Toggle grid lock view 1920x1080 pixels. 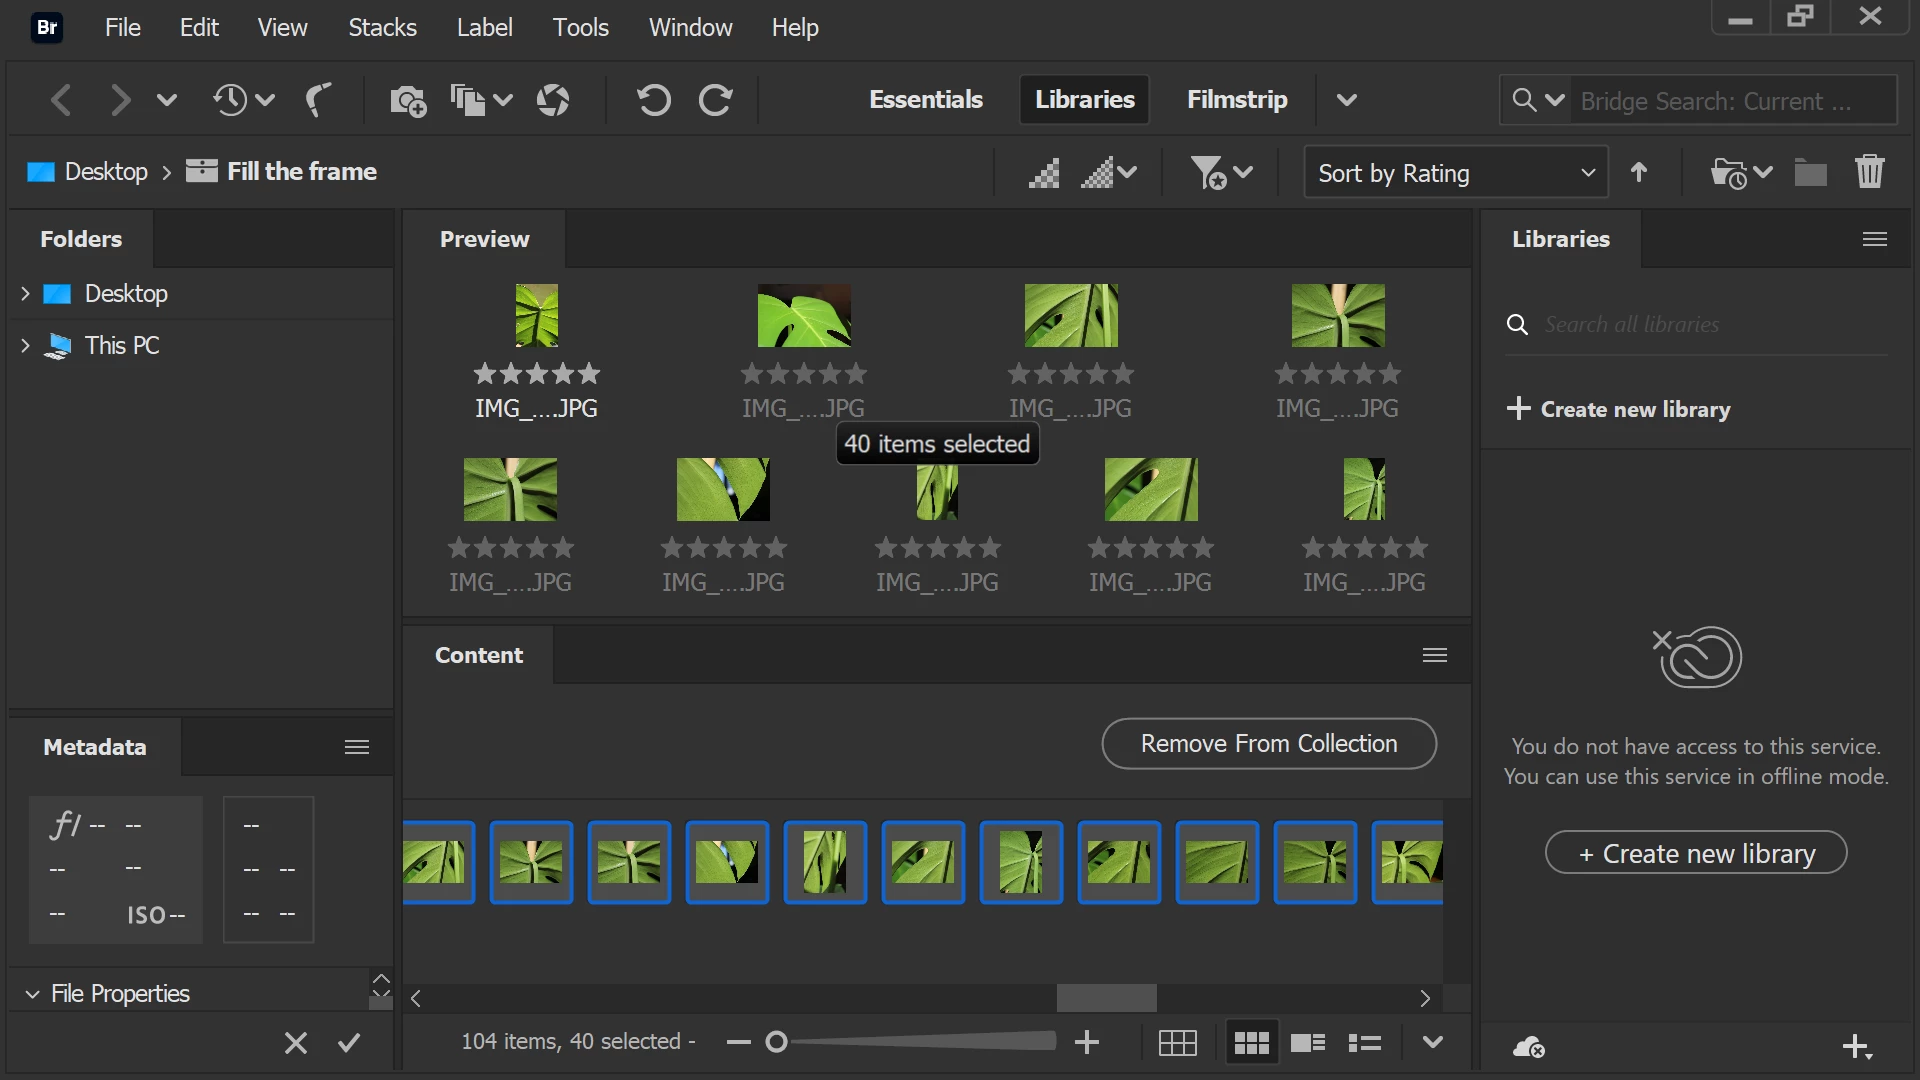1177,1043
